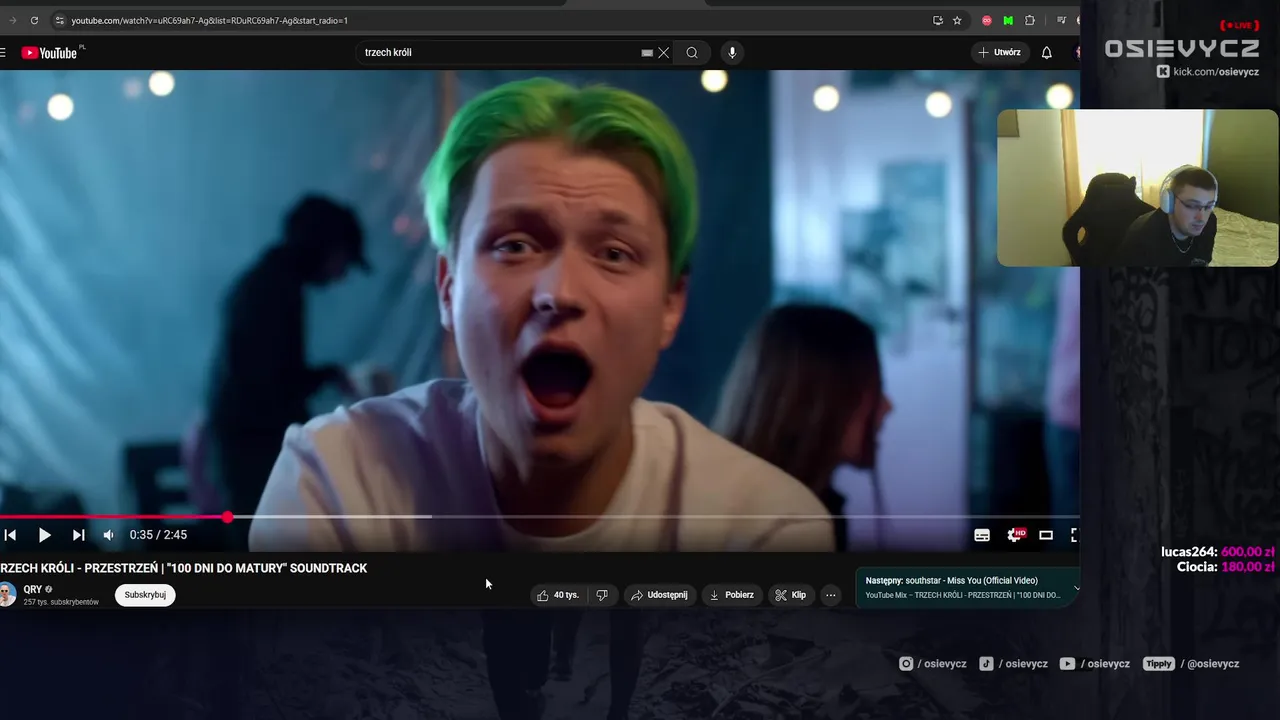Reload the browser page
Image resolution: width=1280 pixels, height=720 pixels.
coord(34,20)
